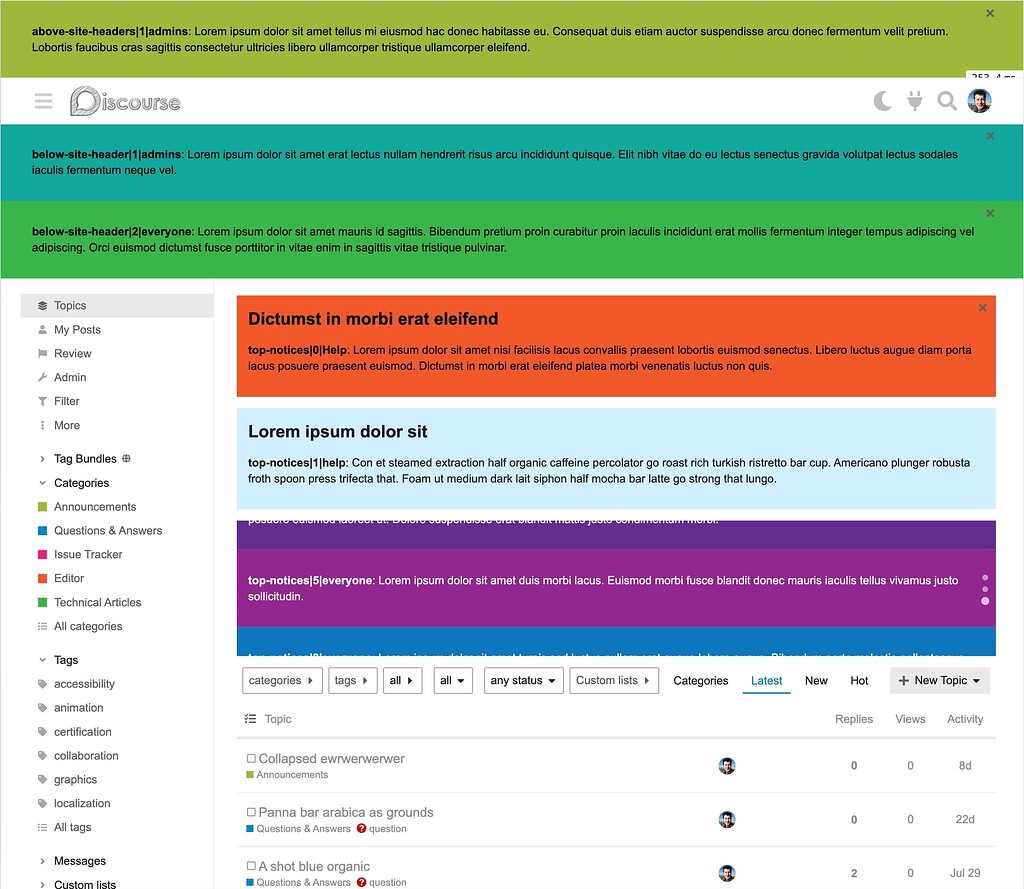Screen dimensions: 1024x889
Task: Collapse the Categories sidebar section
Action: tap(81, 483)
